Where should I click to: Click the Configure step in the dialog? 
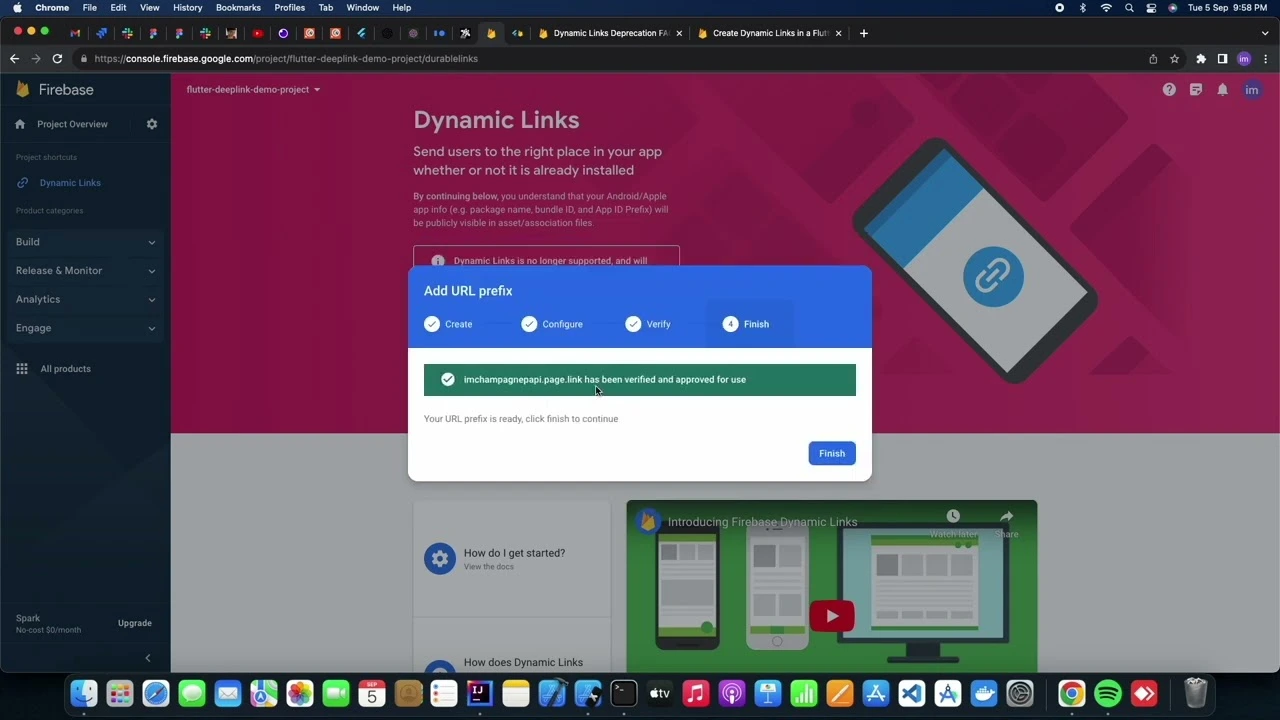coord(552,324)
